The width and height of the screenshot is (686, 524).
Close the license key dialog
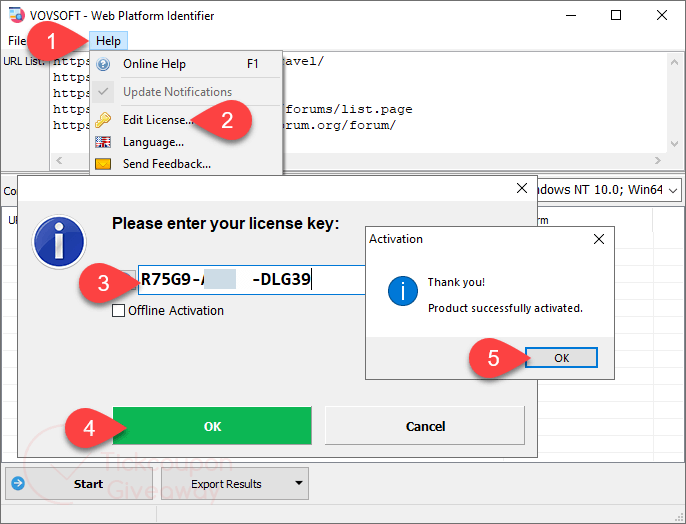click(521, 188)
